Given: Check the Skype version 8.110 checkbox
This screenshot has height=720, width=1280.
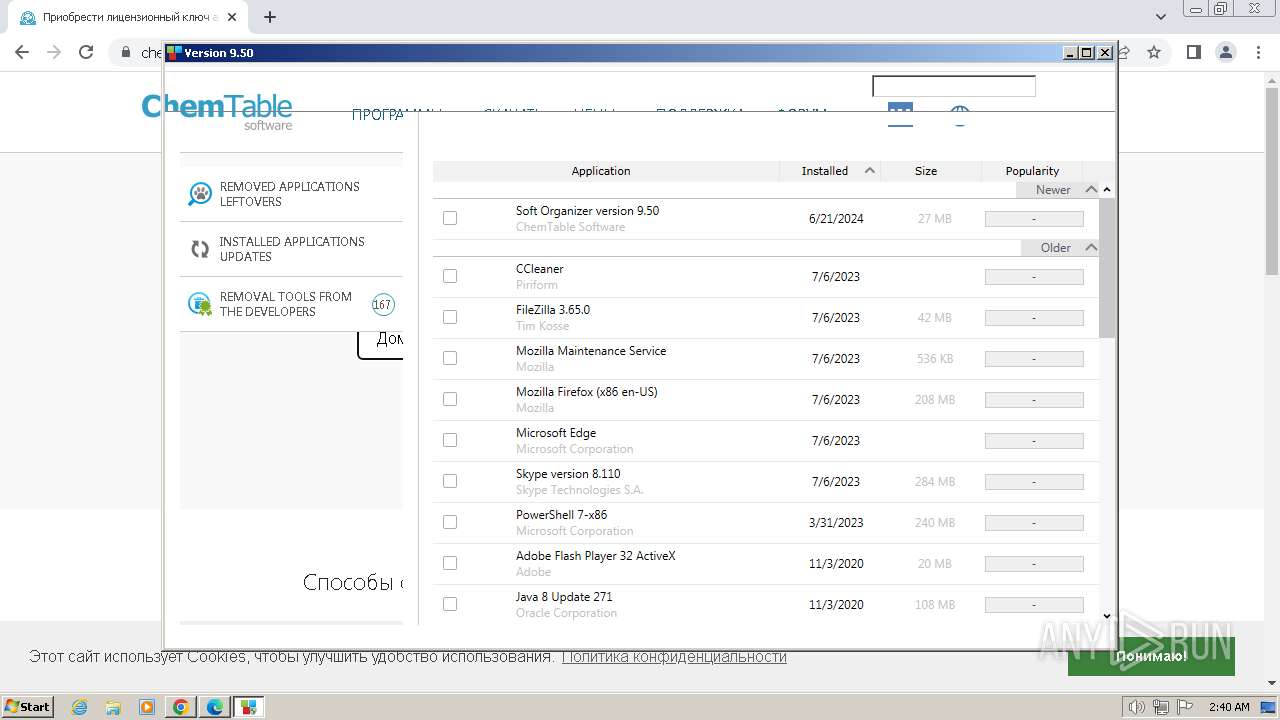Looking at the screenshot, I should (x=450, y=481).
